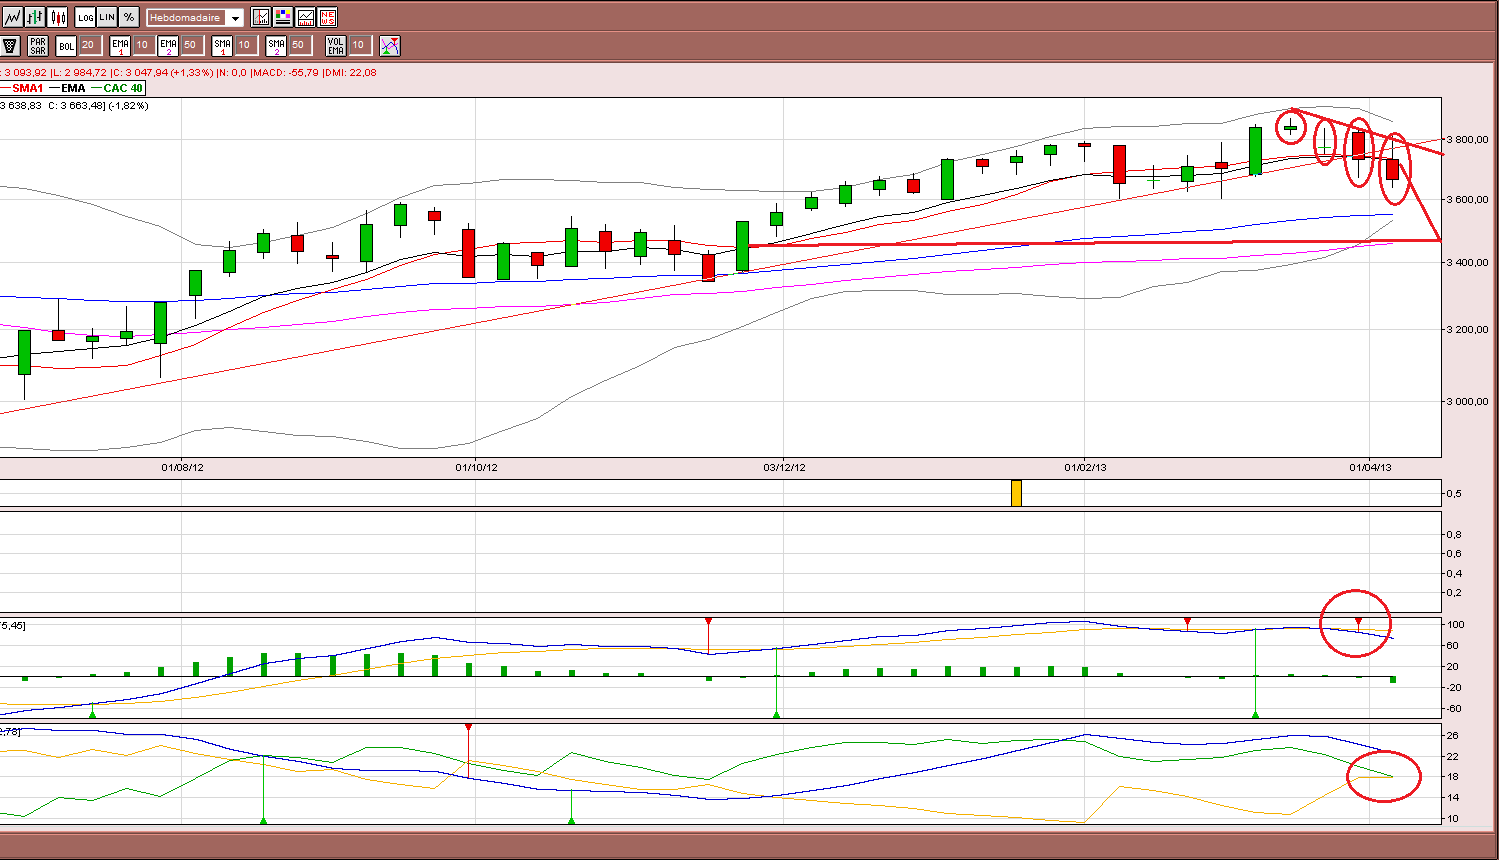Click the chart cursor crosshair icon
1499x860 pixels.
click(261, 17)
